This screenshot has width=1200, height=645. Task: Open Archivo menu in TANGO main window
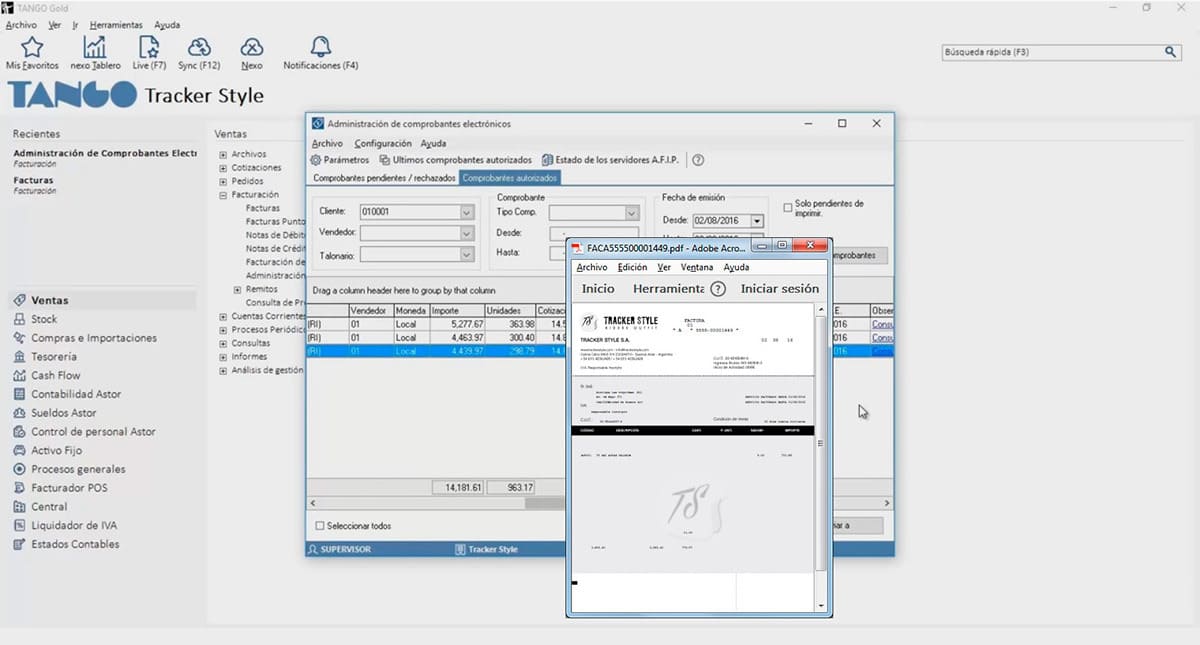coord(21,25)
